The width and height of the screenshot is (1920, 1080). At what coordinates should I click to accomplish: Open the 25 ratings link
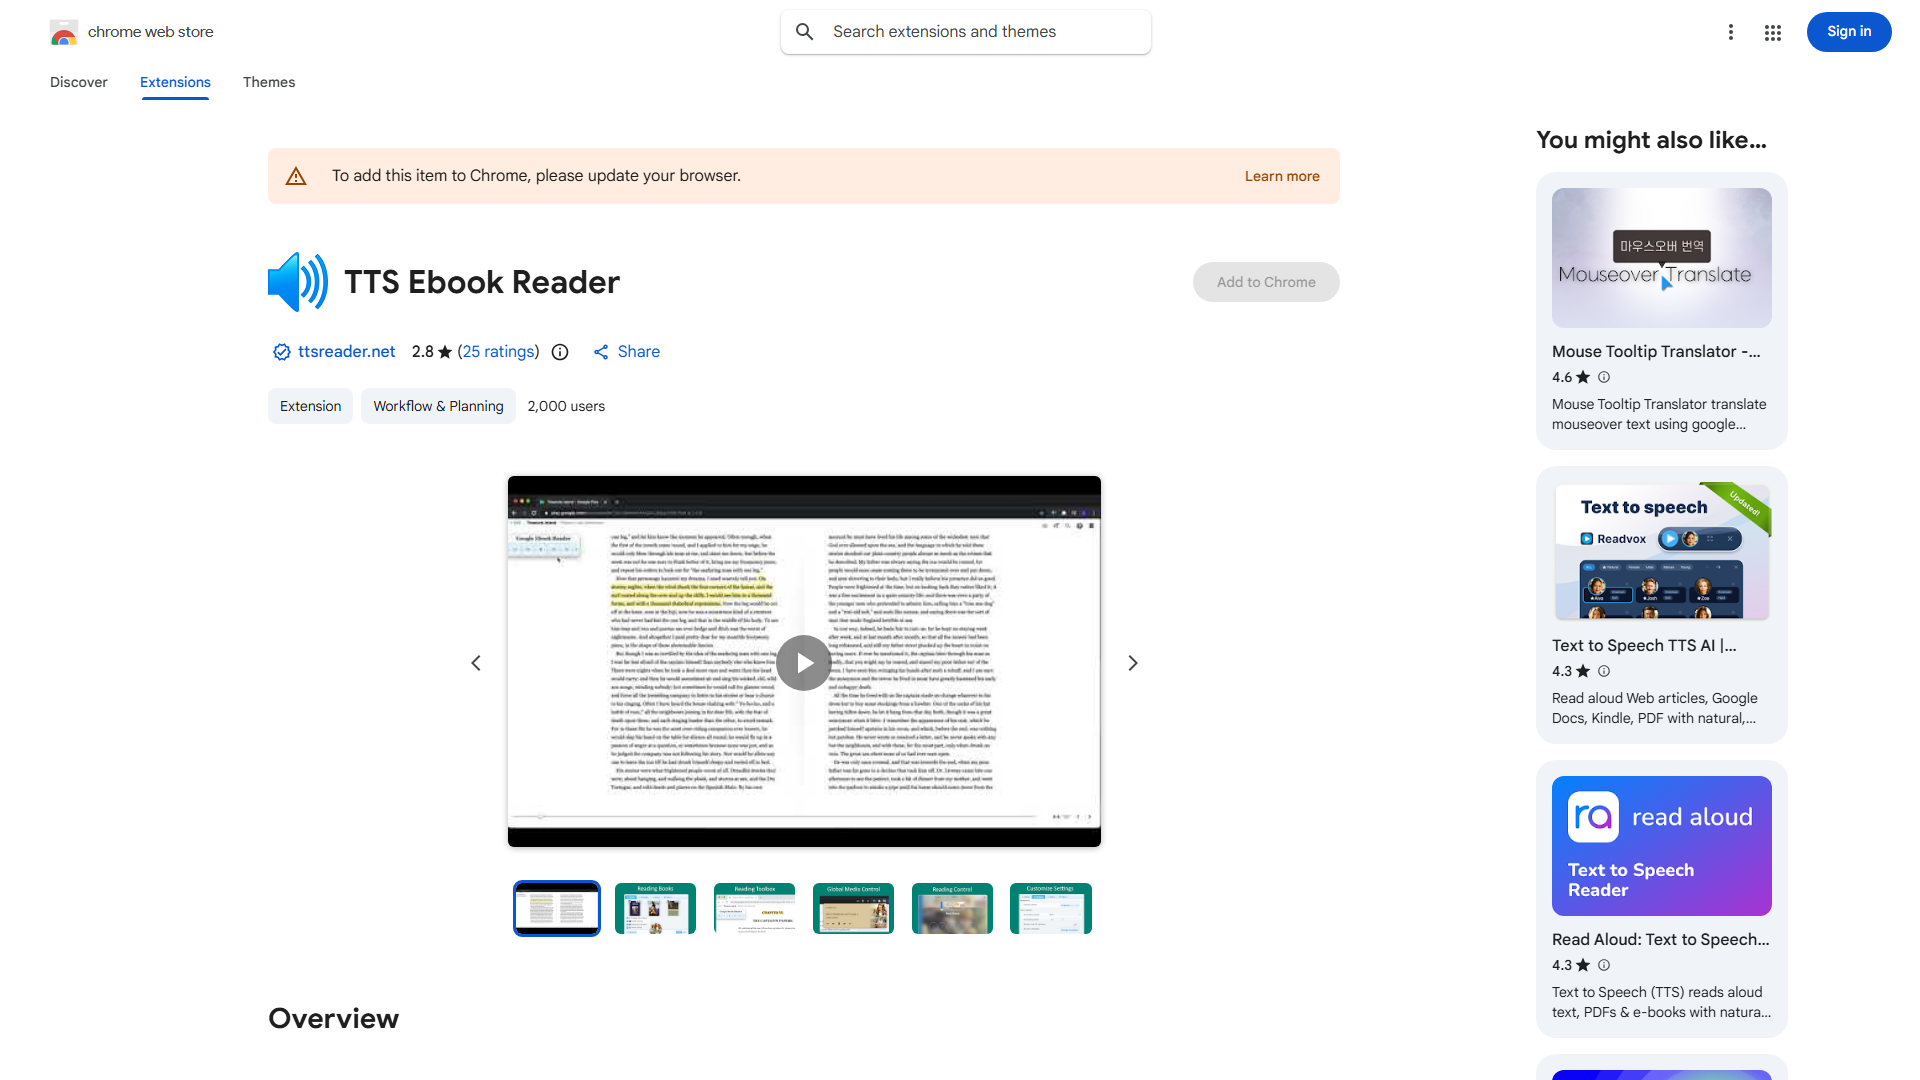(x=498, y=352)
